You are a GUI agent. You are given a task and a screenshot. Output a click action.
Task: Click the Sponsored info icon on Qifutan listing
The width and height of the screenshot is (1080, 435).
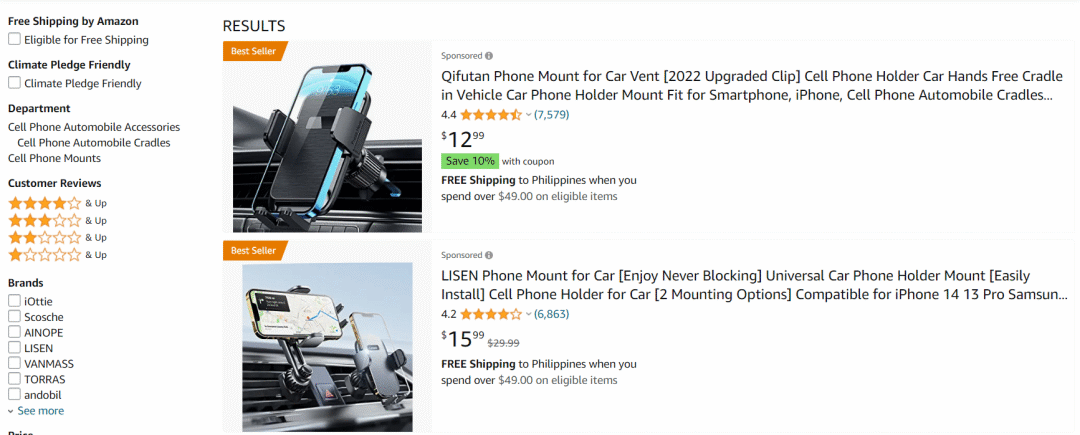tap(489, 56)
